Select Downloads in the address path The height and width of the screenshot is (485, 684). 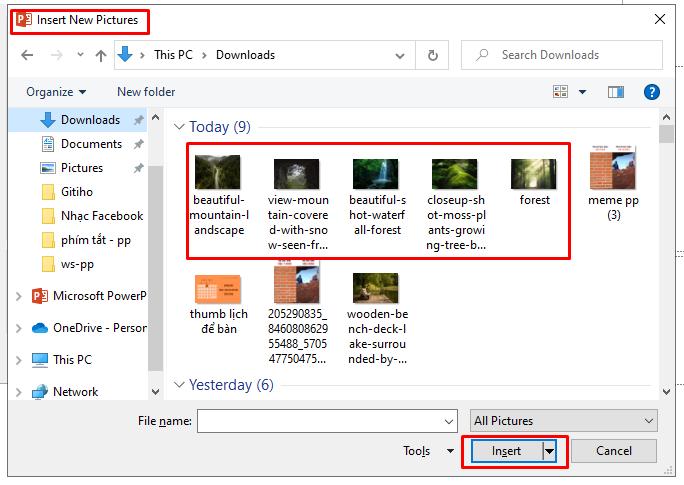(246, 55)
